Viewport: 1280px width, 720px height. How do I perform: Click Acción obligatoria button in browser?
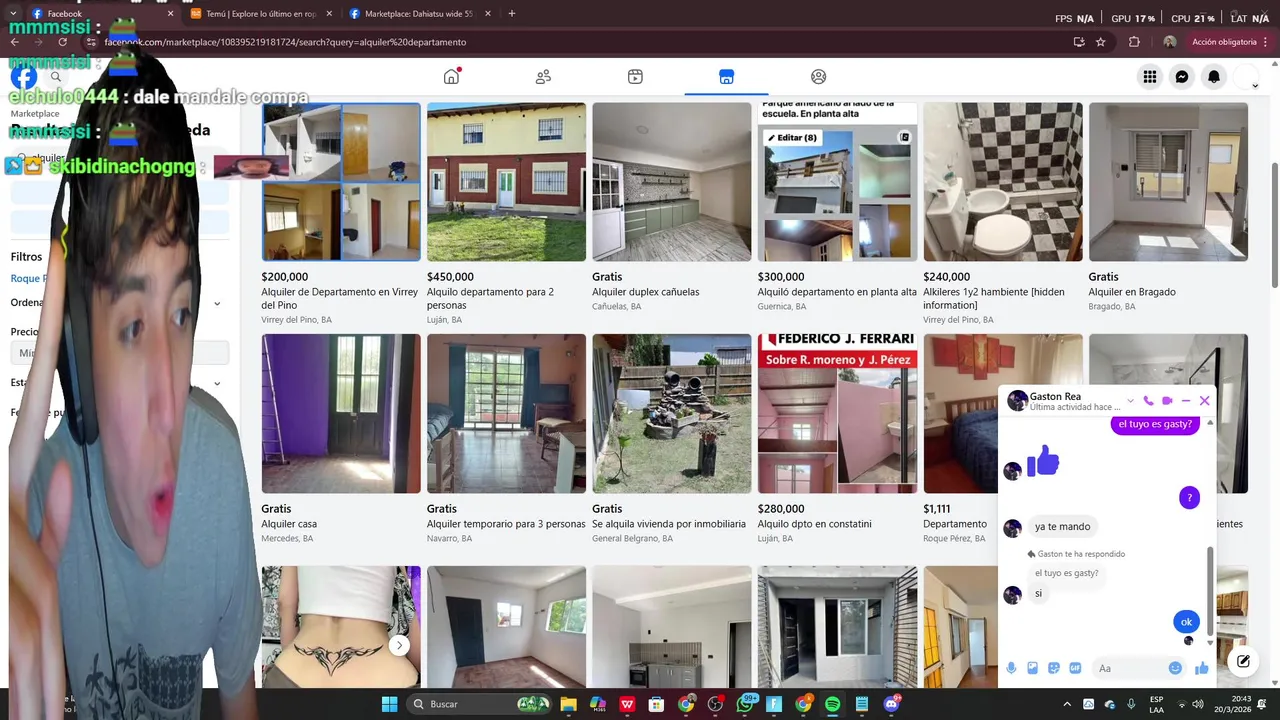pos(1224,42)
